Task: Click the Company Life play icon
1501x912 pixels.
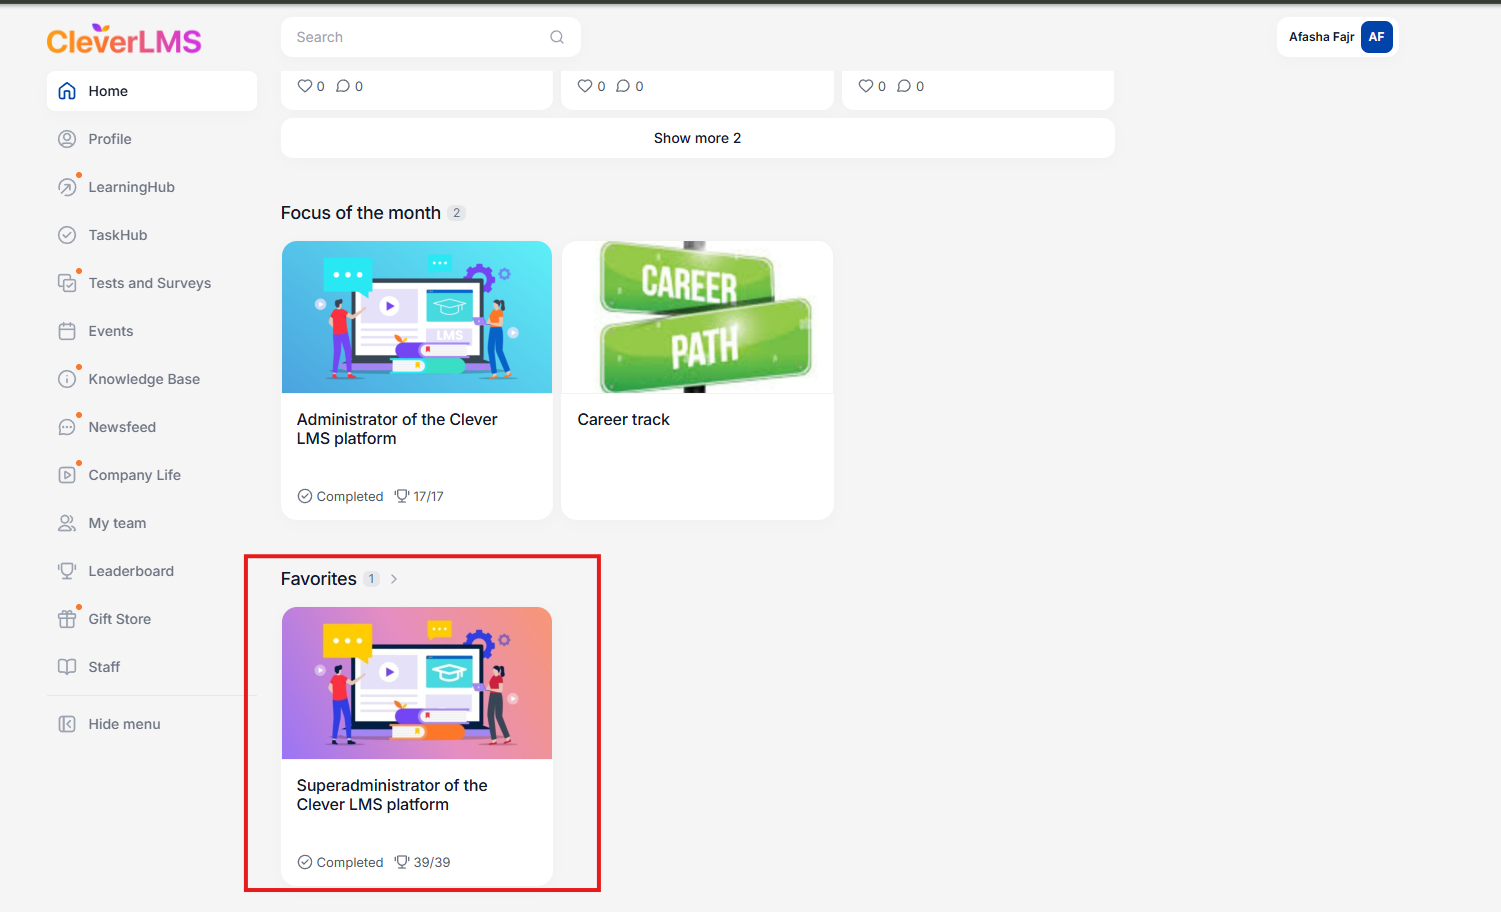Action: 67,475
